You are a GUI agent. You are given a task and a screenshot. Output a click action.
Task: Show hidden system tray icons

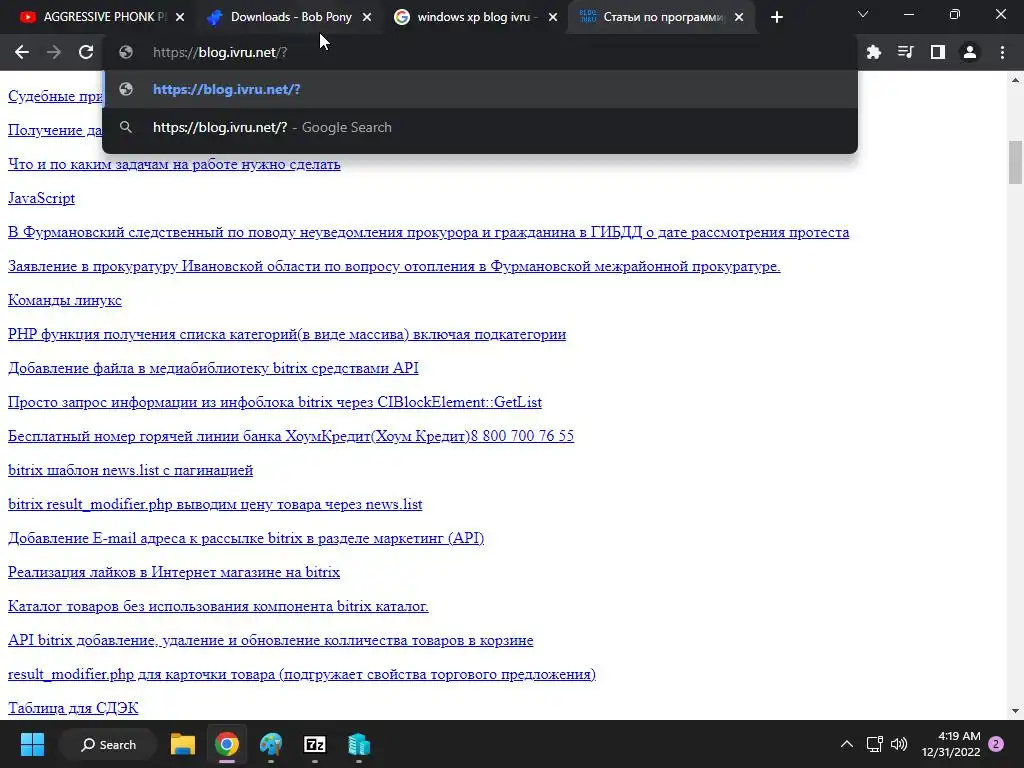[x=846, y=744]
